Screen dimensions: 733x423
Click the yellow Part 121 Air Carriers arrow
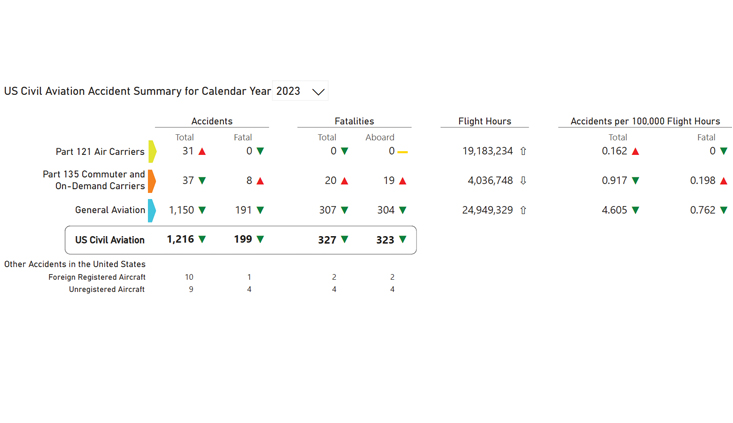(152, 152)
